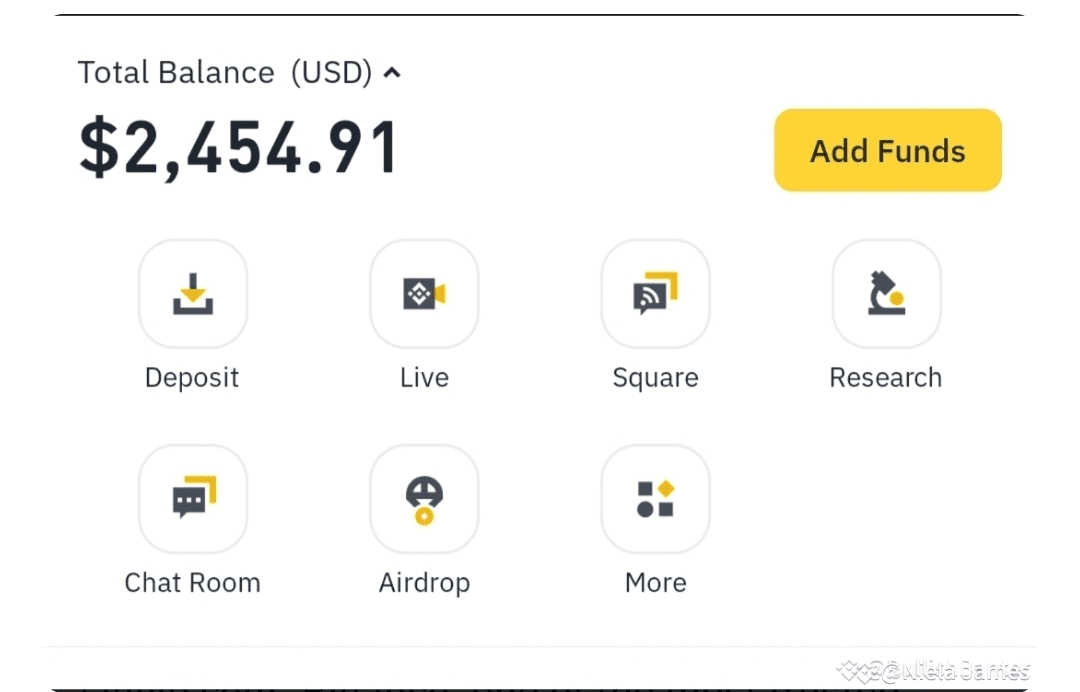The height and width of the screenshot is (692, 1080).
Task: Click the Total Balance (USD) label
Action: [x=224, y=72]
